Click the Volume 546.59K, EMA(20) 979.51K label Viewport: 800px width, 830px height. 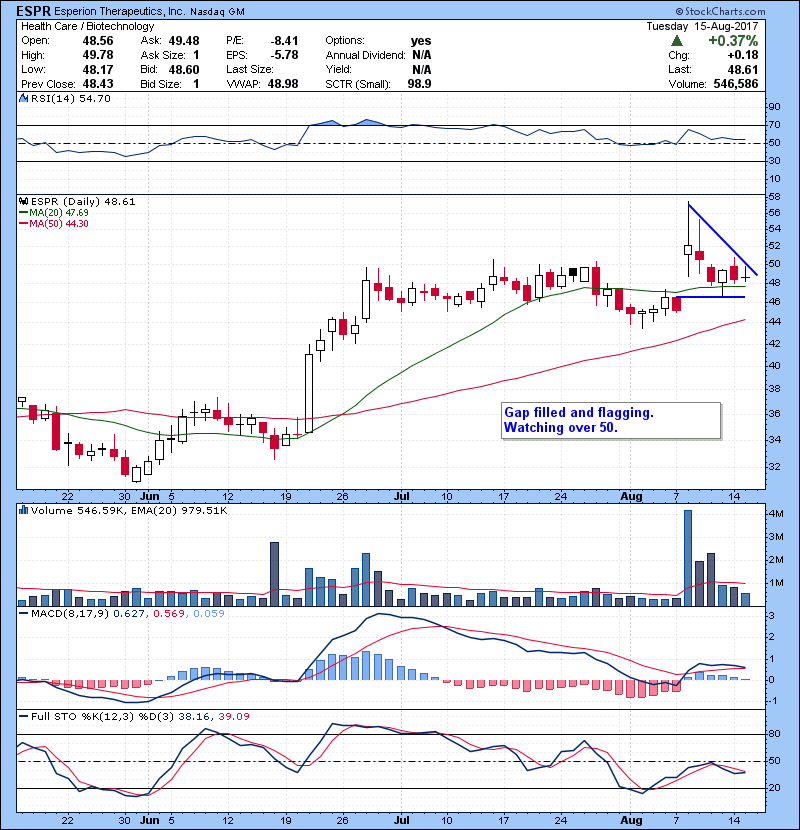(129, 510)
